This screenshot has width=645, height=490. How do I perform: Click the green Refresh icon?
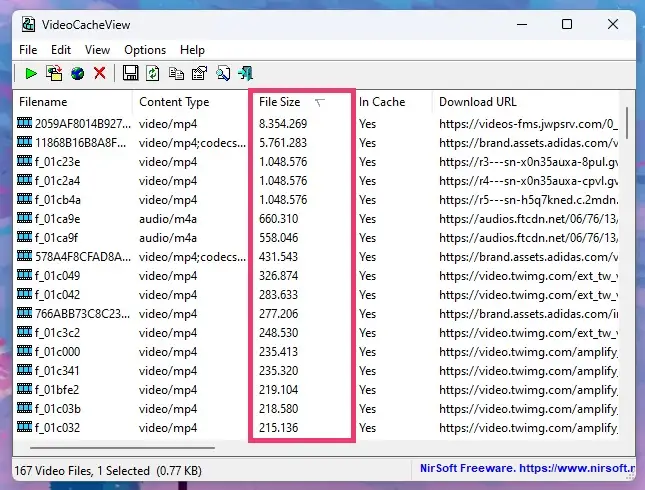pyautogui.click(x=153, y=74)
